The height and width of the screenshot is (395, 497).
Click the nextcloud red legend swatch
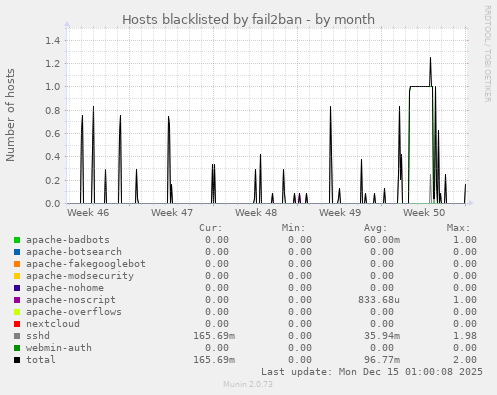click(x=17, y=324)
